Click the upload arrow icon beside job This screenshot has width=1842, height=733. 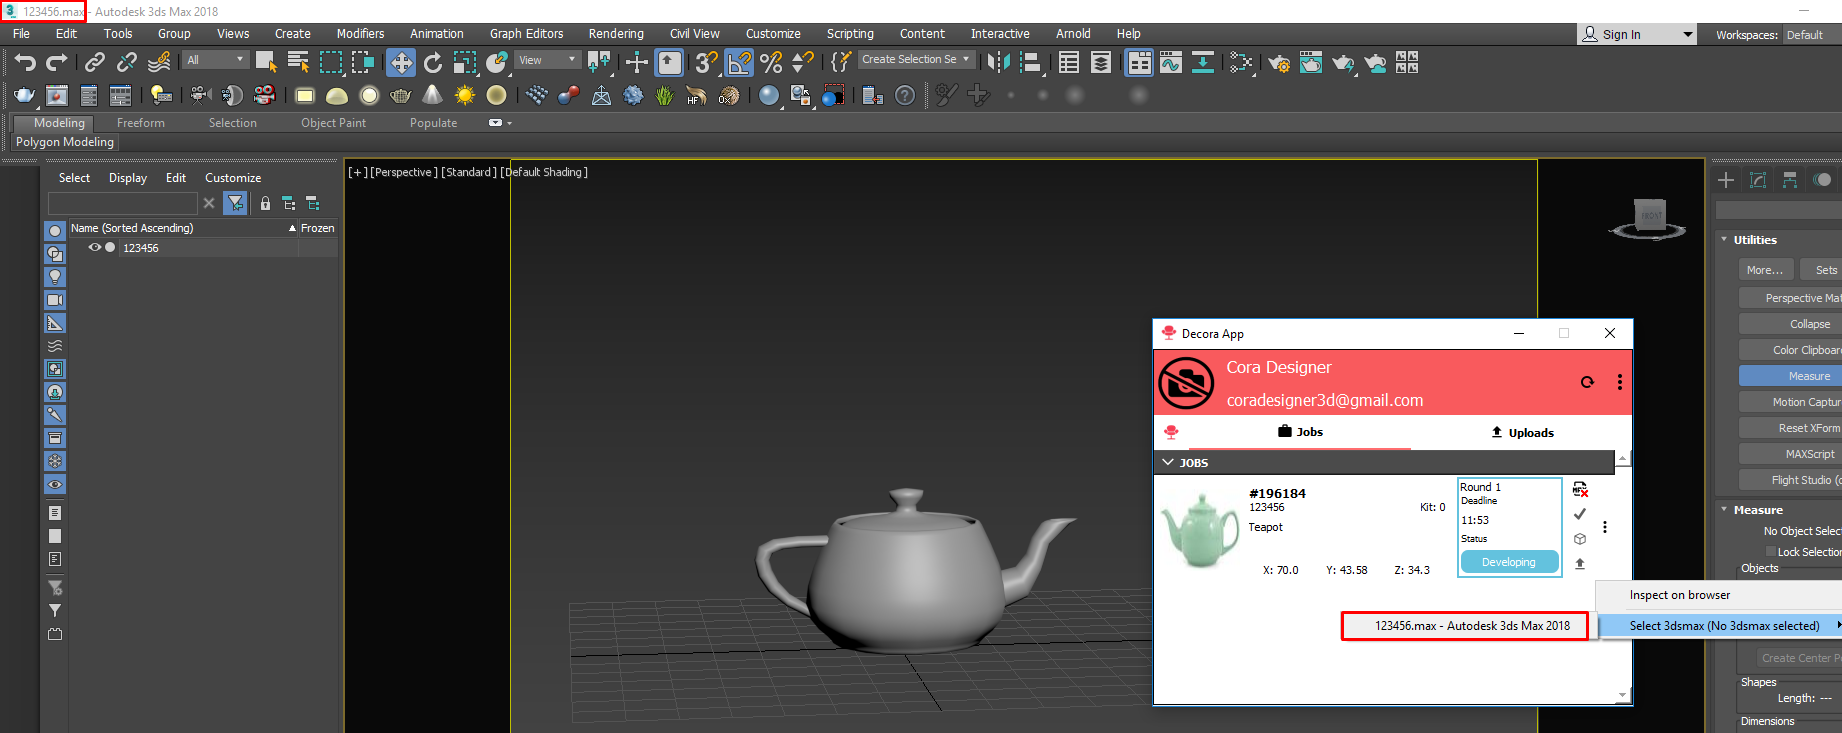[x=1580, y=564]
